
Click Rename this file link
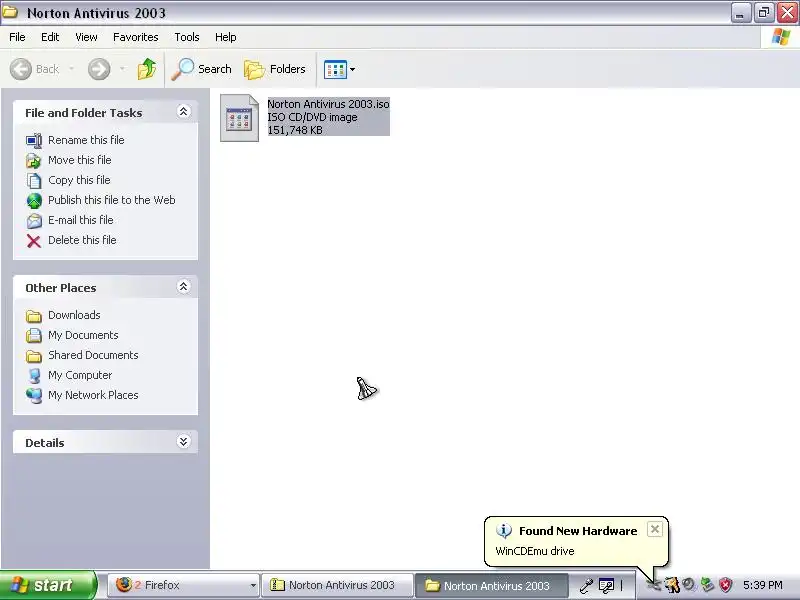tap(86, 140)
